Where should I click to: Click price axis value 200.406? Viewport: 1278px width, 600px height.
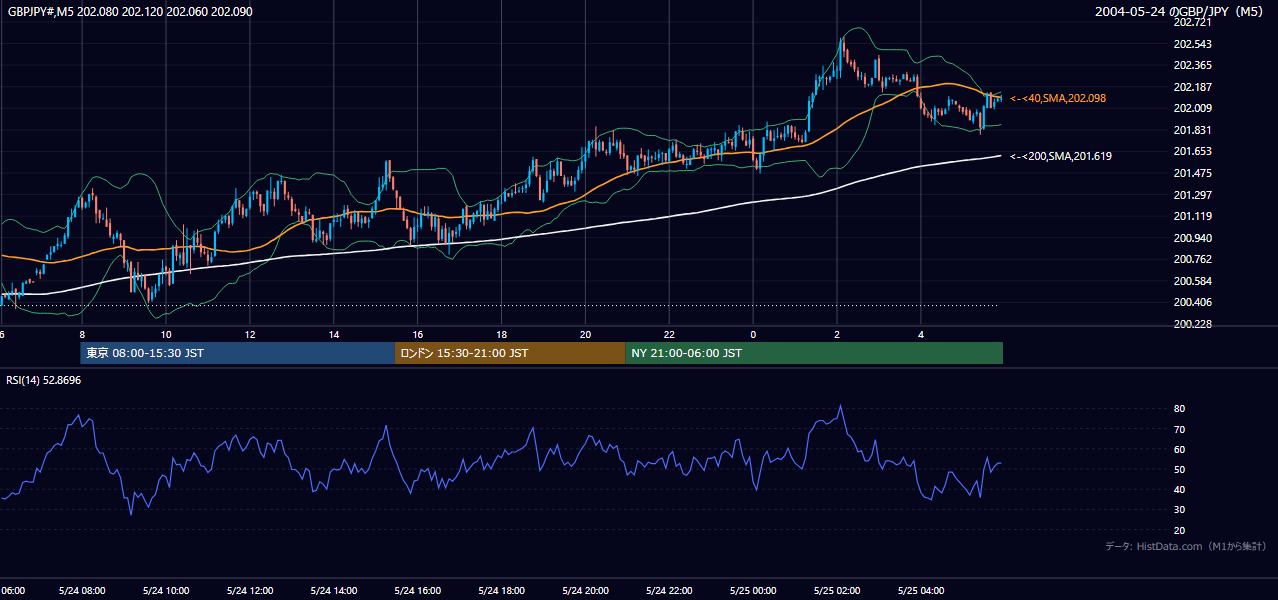tap(1192, 302)
